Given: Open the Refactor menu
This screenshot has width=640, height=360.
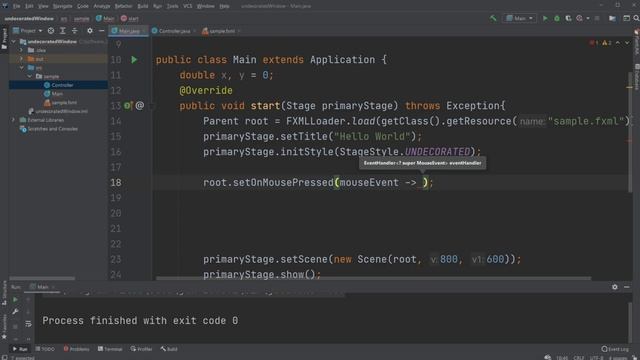Looking at the screenshot, I should 123,6.
